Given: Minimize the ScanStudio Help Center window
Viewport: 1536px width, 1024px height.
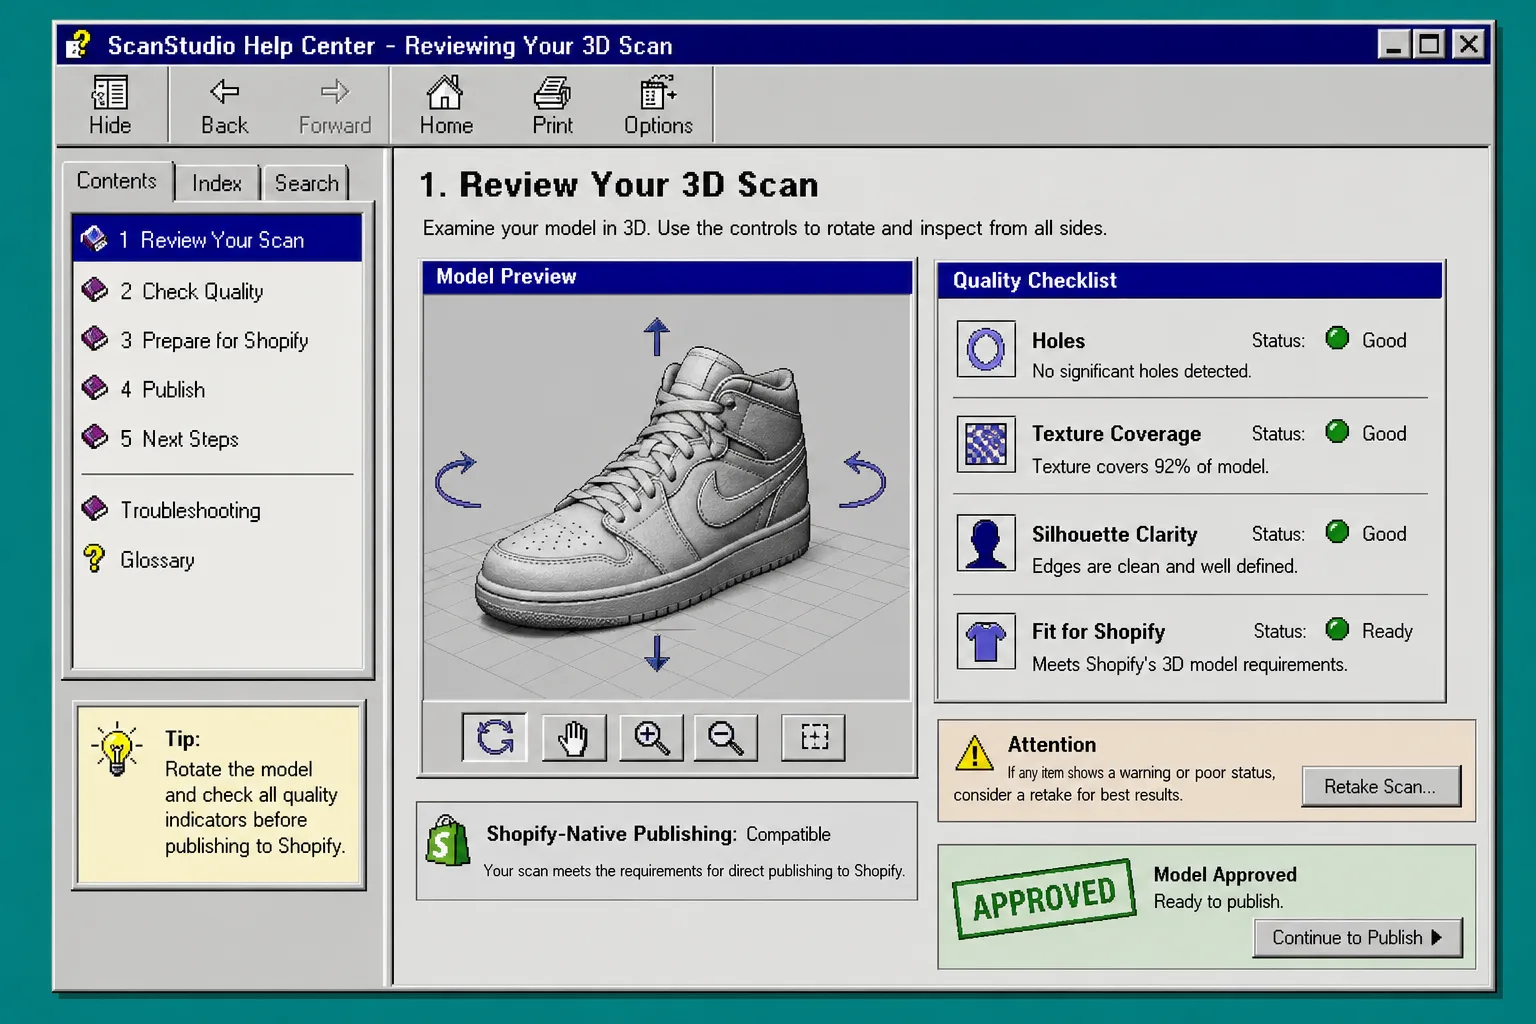Looking at the screenshot, I should (1395, 45).
